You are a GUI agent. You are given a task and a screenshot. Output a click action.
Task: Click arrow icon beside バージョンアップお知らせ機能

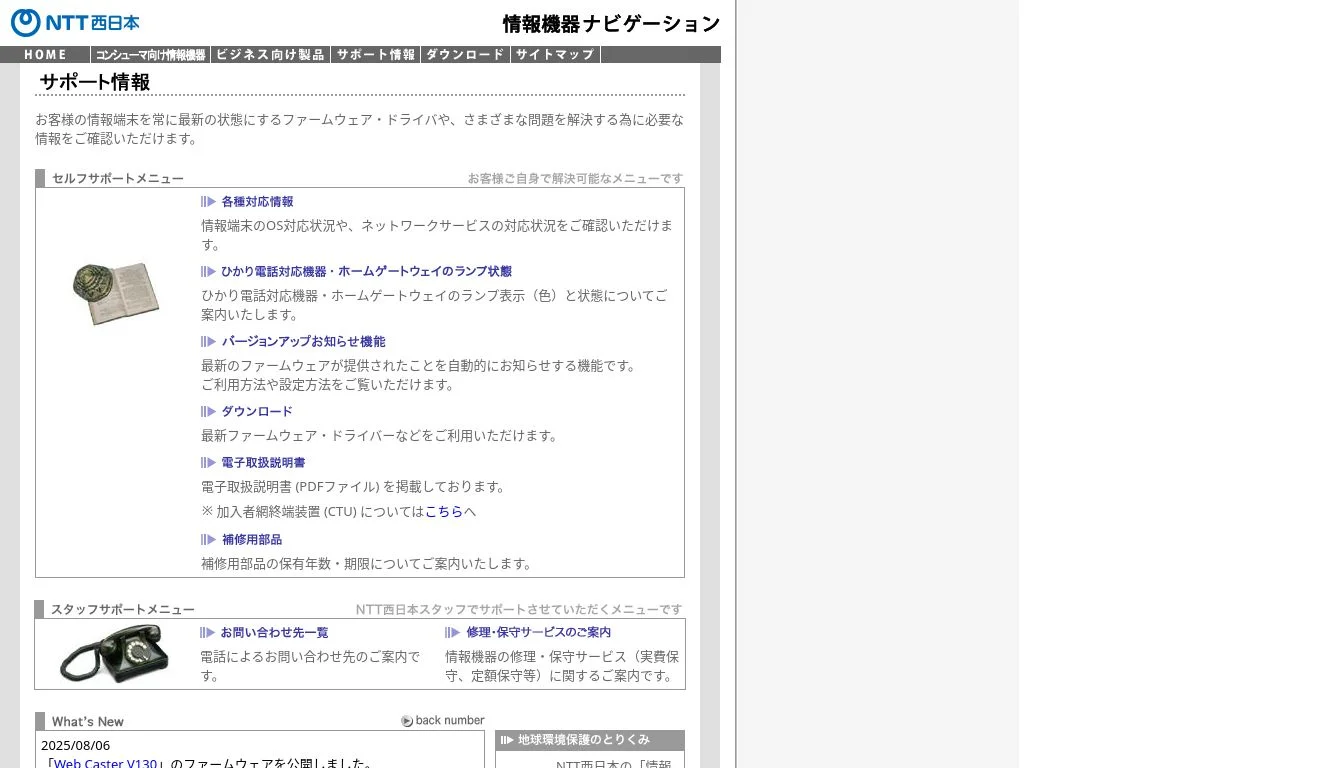click(208, 341)
